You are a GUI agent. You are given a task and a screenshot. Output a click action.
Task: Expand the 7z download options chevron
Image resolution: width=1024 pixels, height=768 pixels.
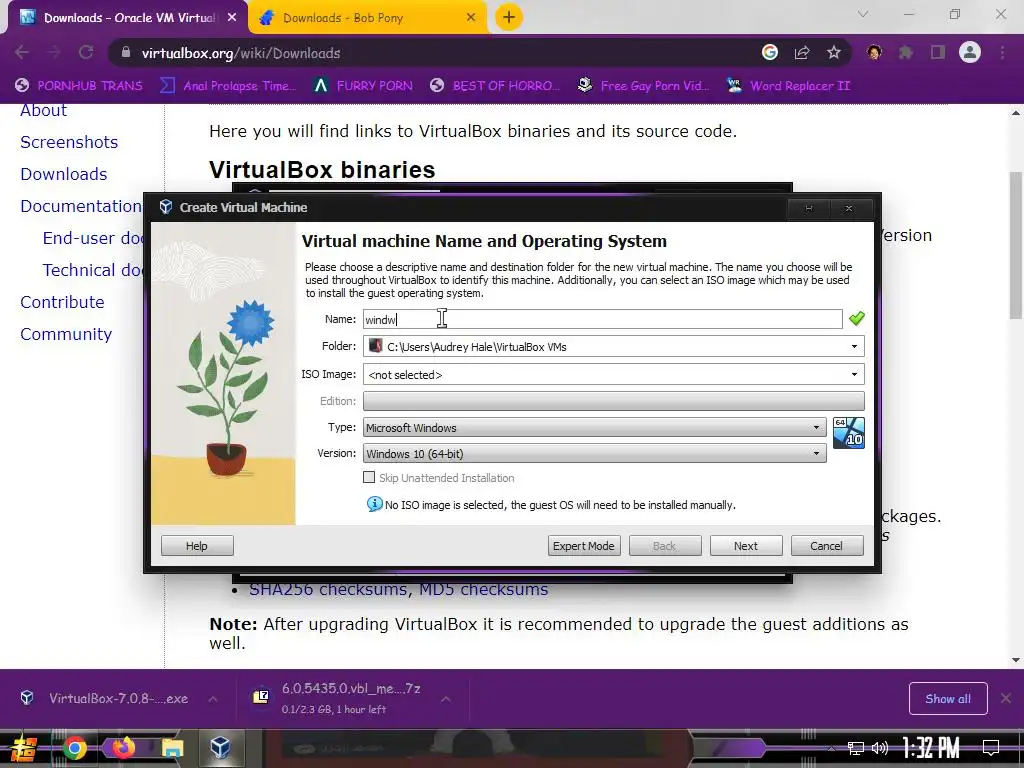click(445, 699)
